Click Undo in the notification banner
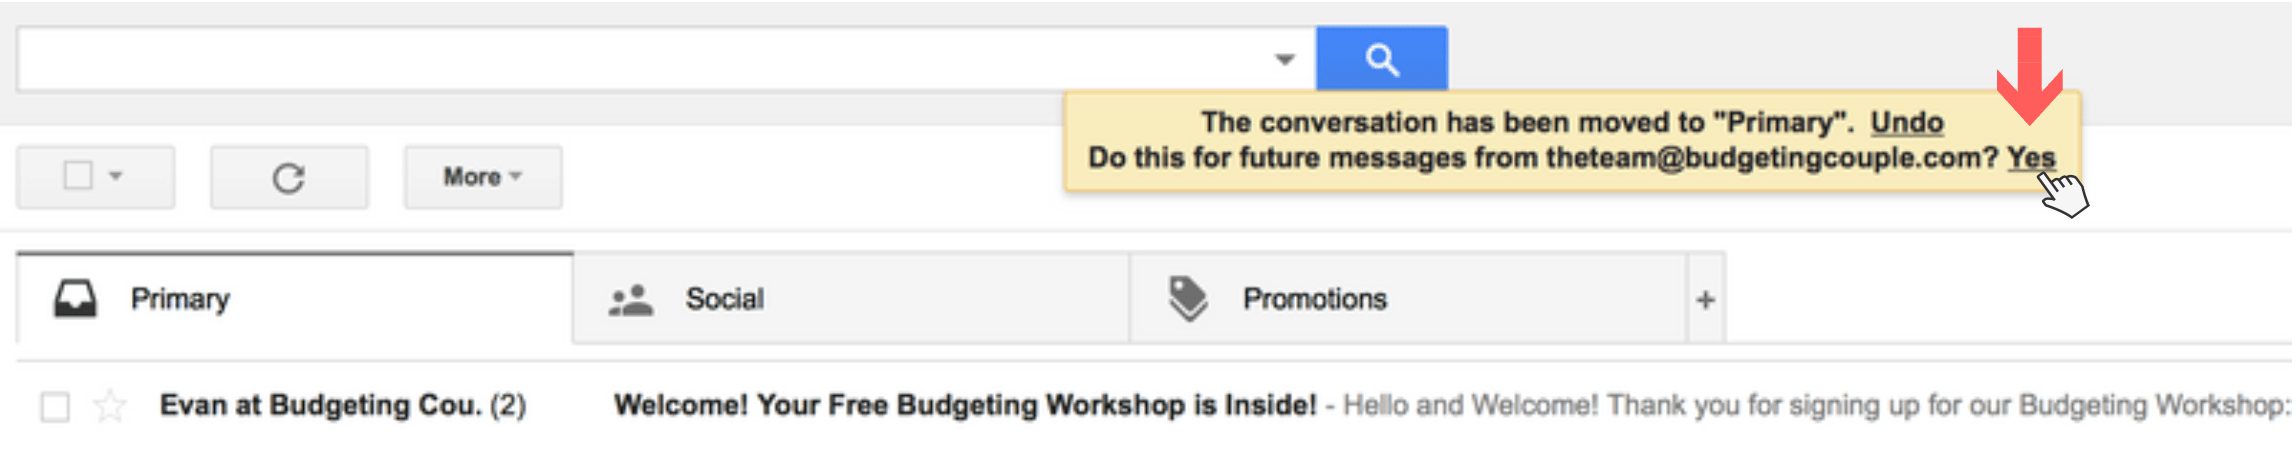 click(x=1907, y=122)
